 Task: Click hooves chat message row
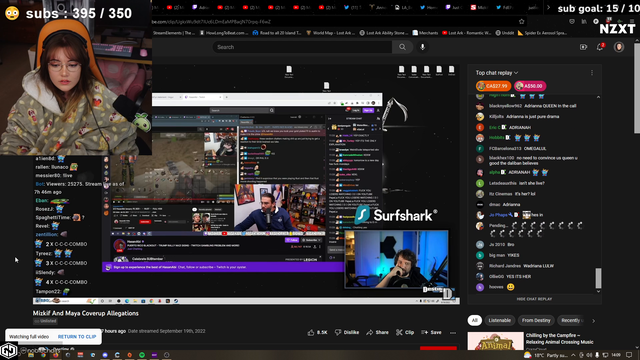(x=534, y=287)
